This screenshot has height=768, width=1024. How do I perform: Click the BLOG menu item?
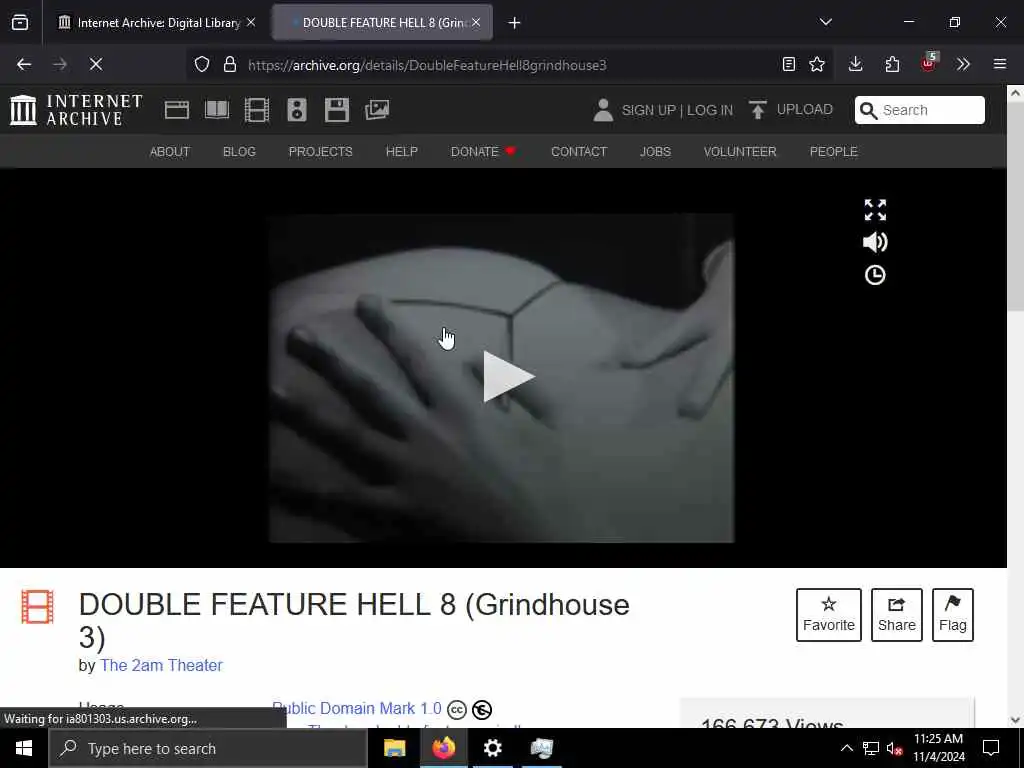(x=239, y=152)
